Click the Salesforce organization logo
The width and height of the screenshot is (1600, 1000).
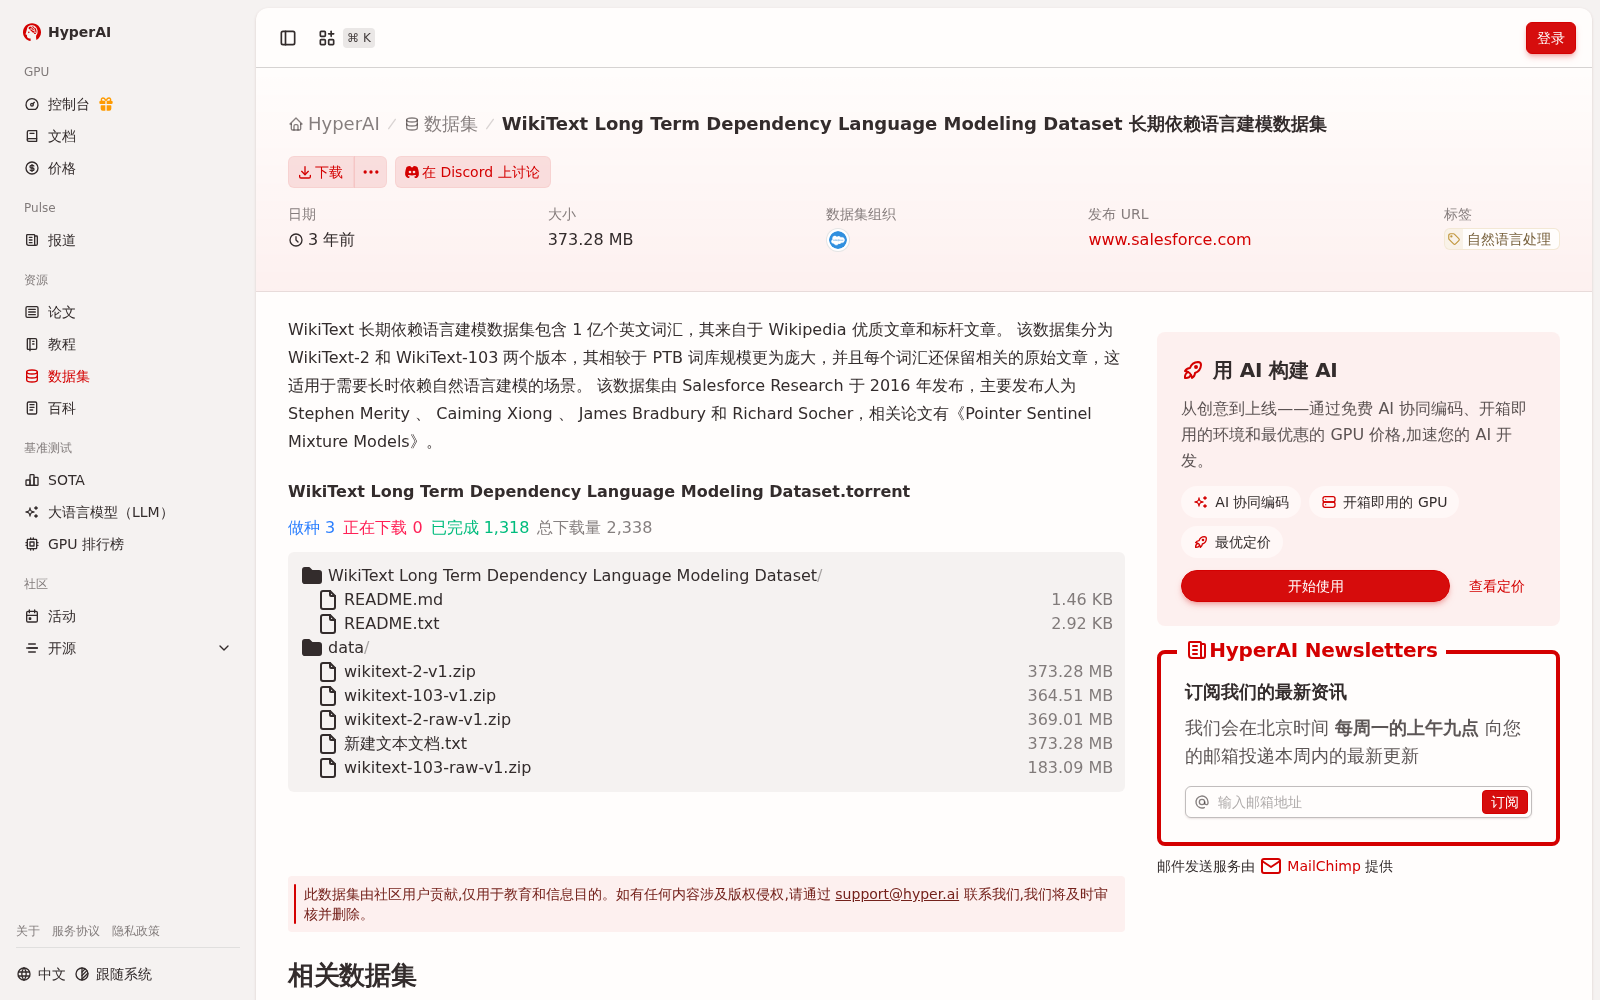(x=838, y=240)
